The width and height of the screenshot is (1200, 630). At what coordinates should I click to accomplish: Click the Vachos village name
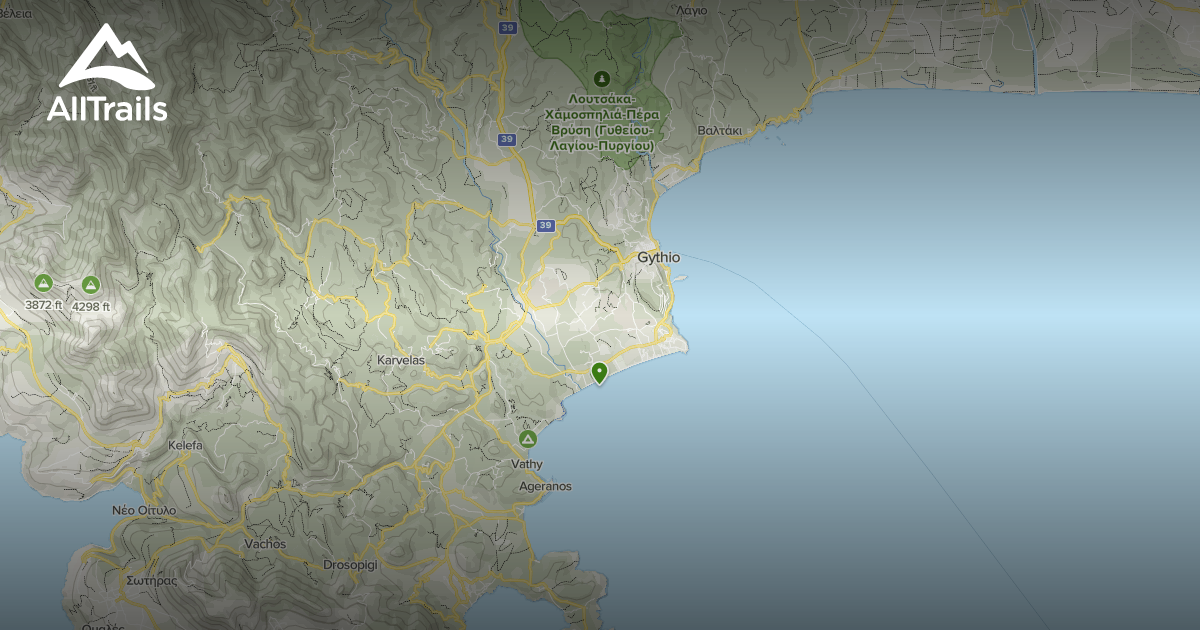[x=266, y=543]
